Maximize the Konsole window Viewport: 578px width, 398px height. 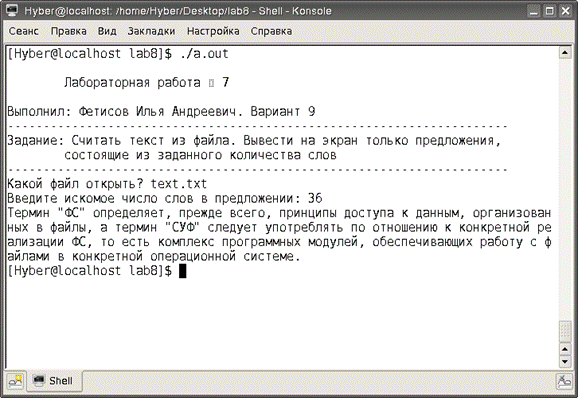(x=550, y=11)
